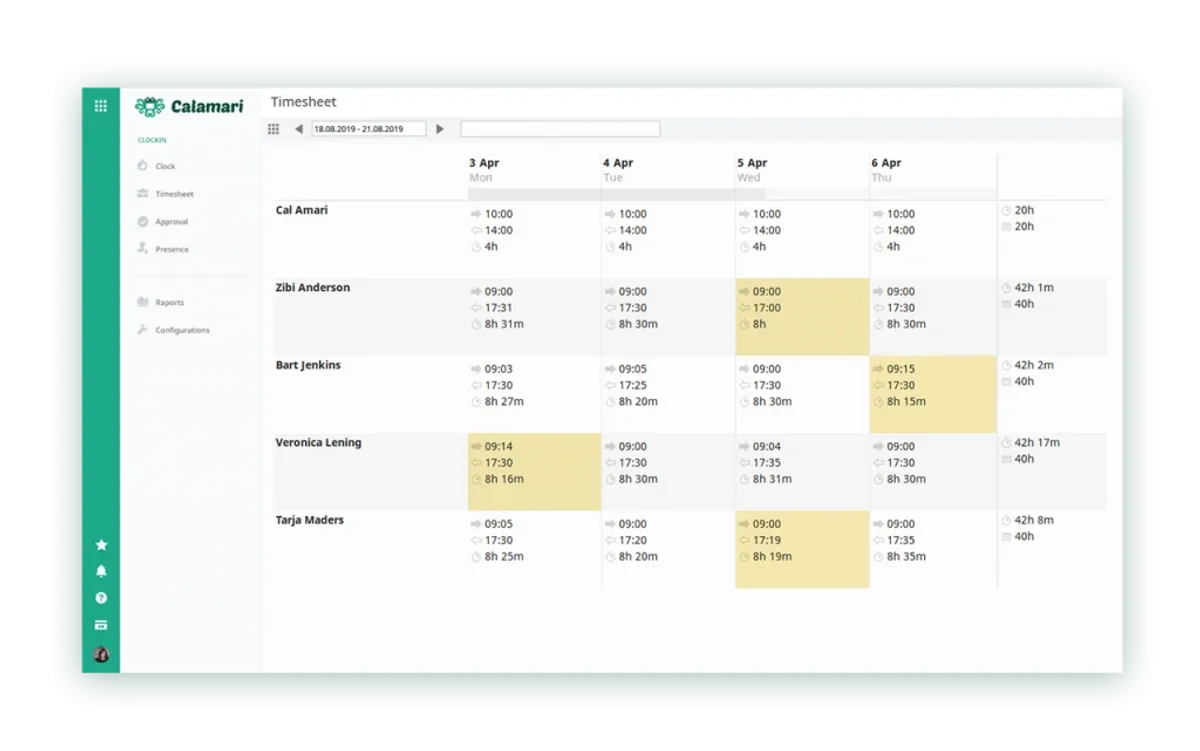Click Tarja Maders' total 42h 8m

tap(1034, 520)
